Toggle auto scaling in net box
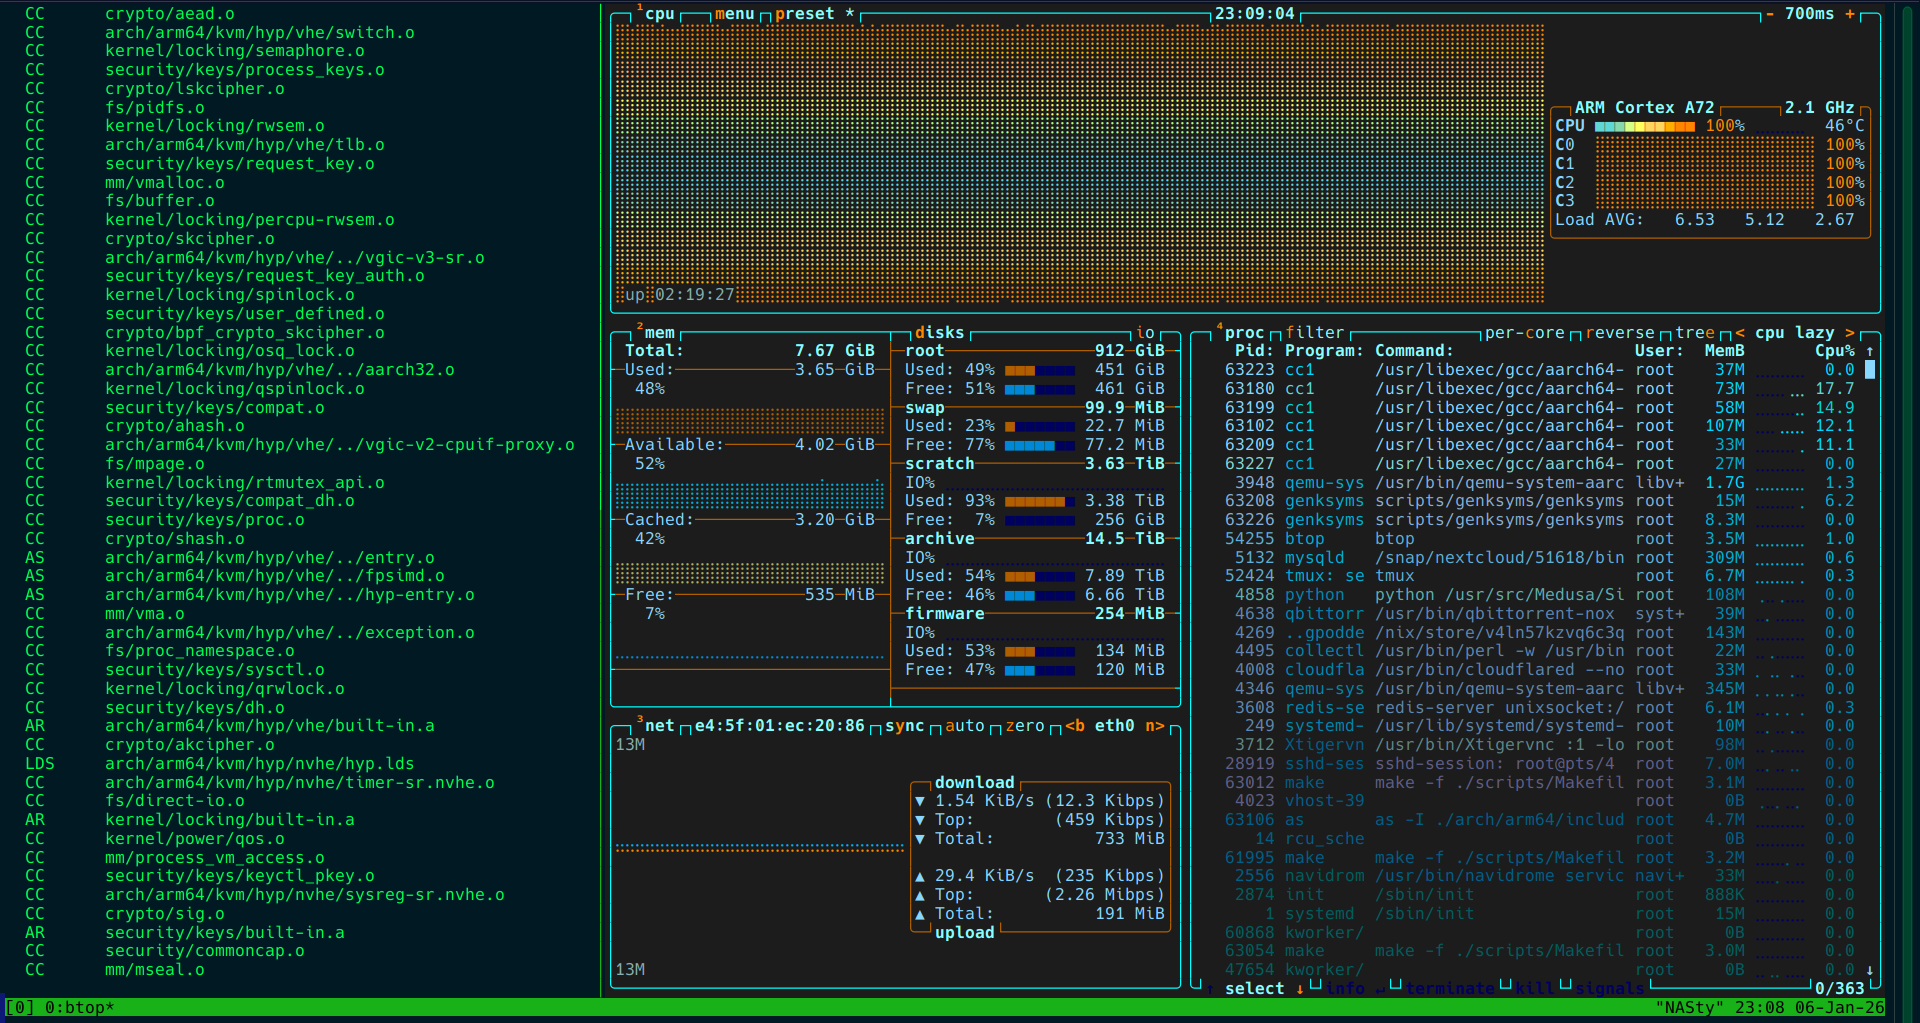 click(964, 726)
